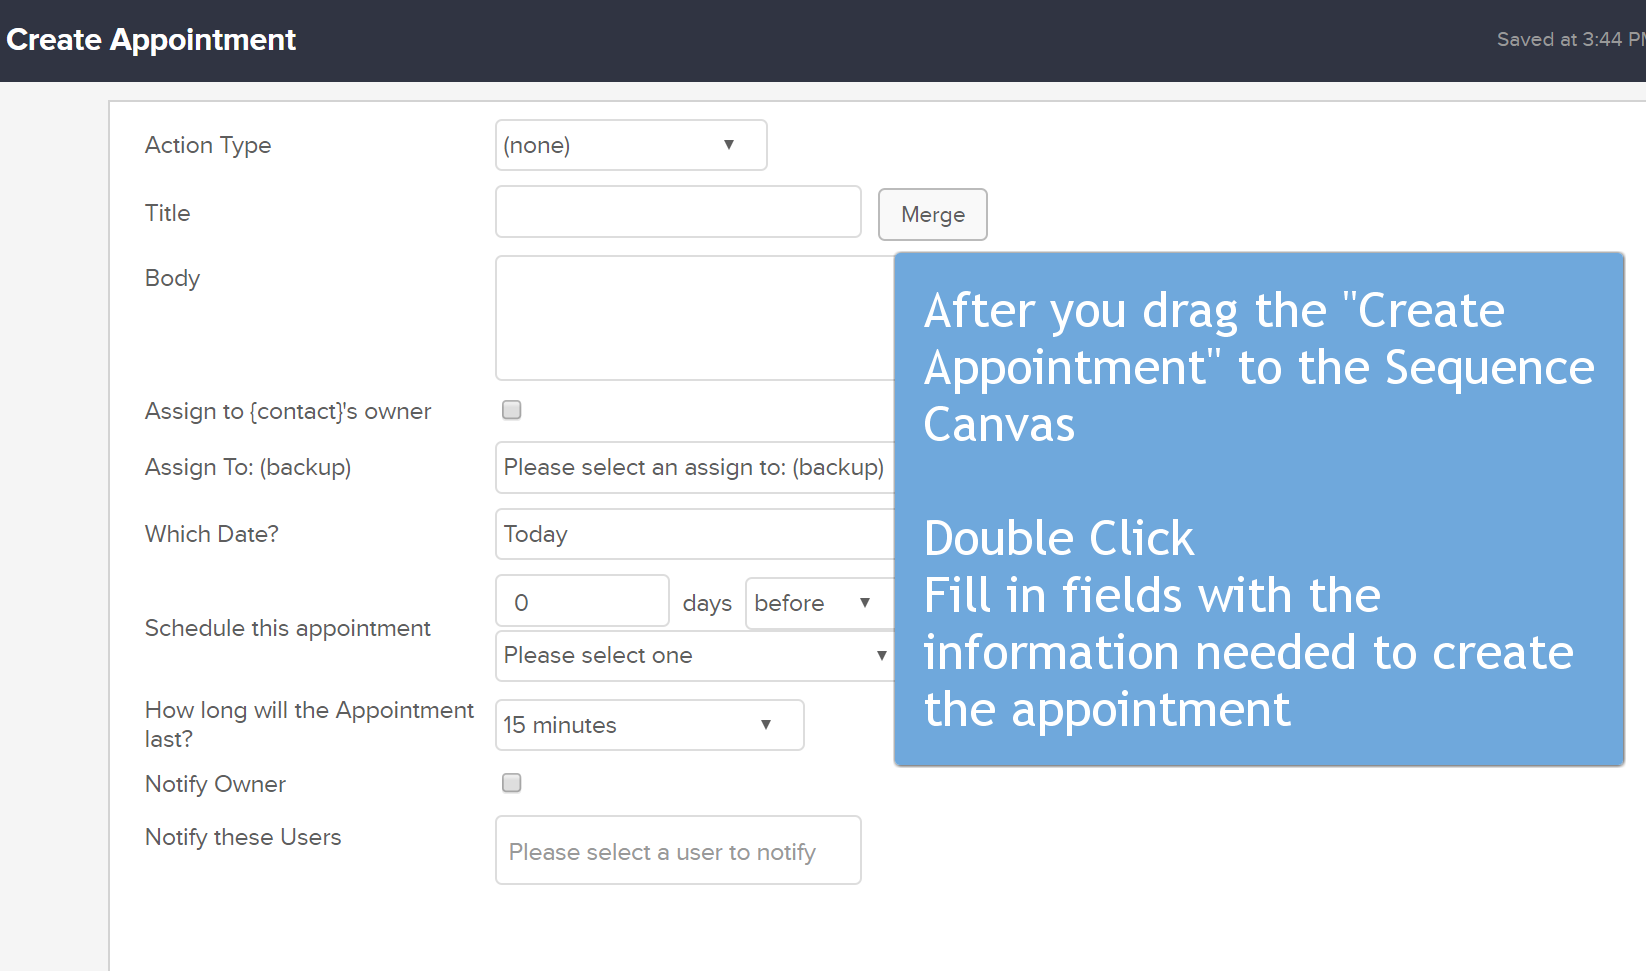Open the 15 minutes duration dropdown
1646x971 pixels.
tap(650, 725)
